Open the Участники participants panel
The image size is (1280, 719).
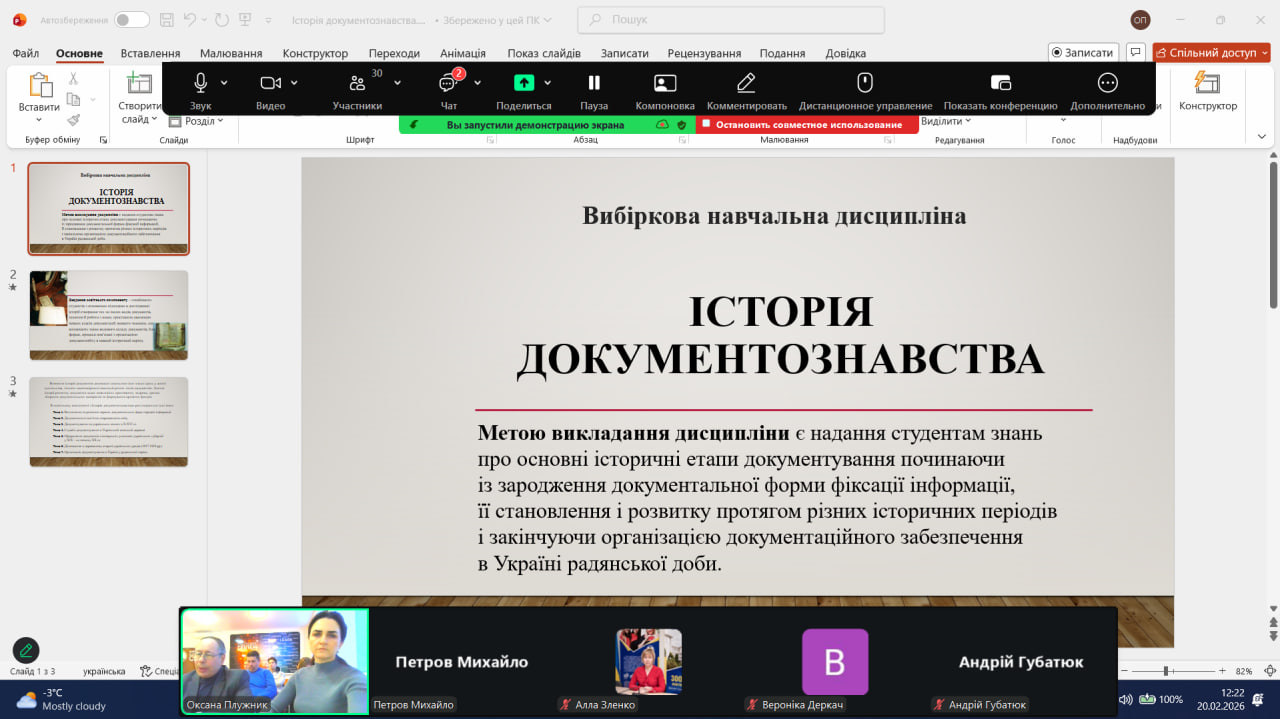[x=357, y=83]
